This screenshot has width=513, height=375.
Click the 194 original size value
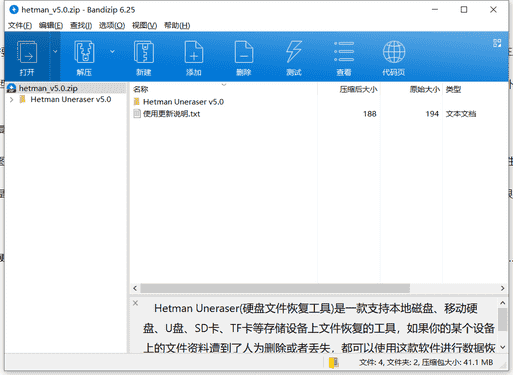432,114
